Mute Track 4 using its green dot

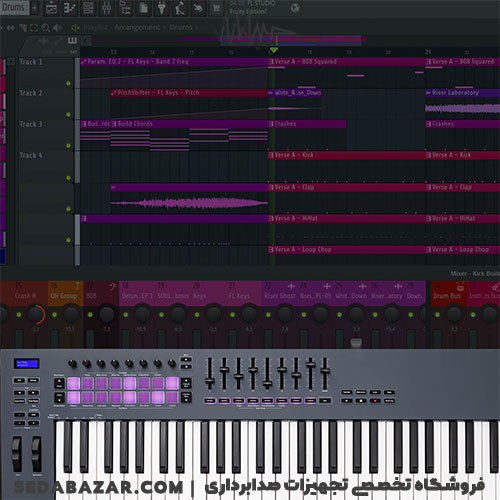click(x=68, y=178)
